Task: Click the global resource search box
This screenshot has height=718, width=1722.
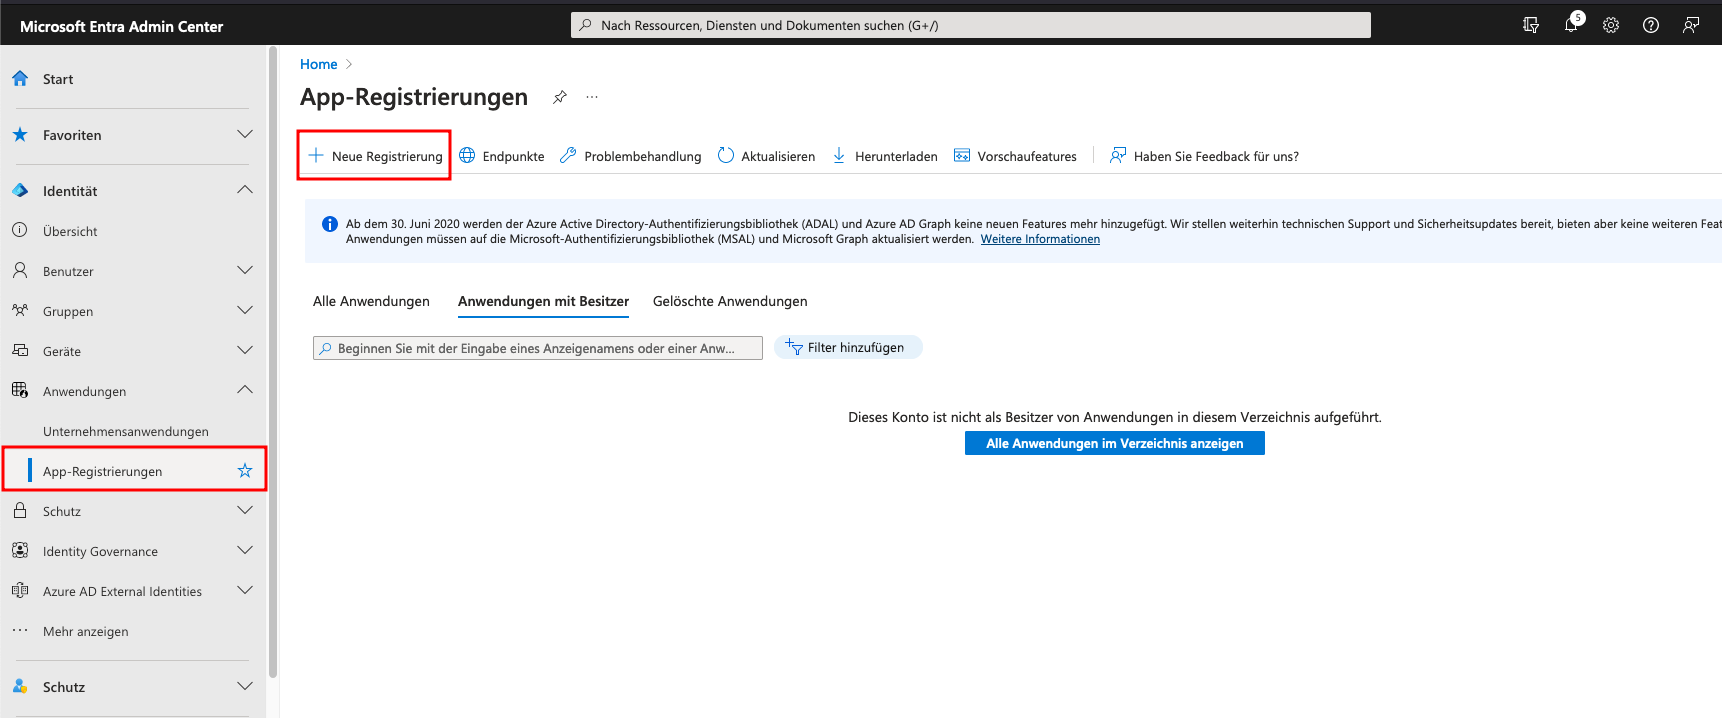Action: pyautogui.click(x=971, y=25)
